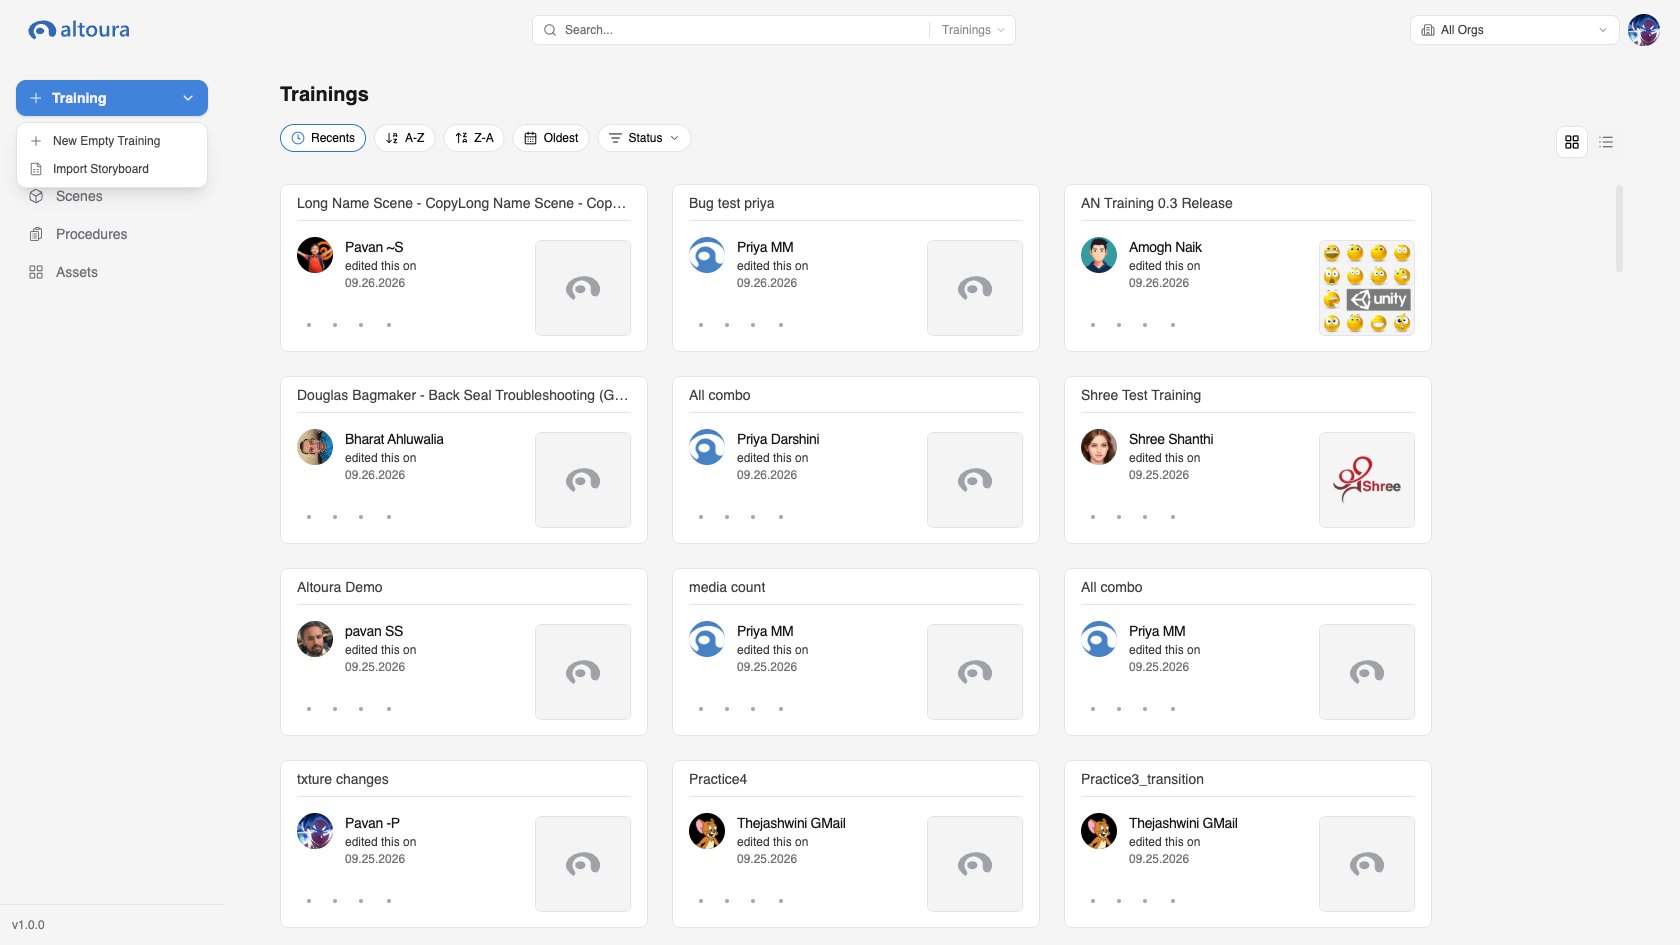Sort trainings by Oldest
Viewport: 1680px width, 945px height.
(x=551, y=138)
